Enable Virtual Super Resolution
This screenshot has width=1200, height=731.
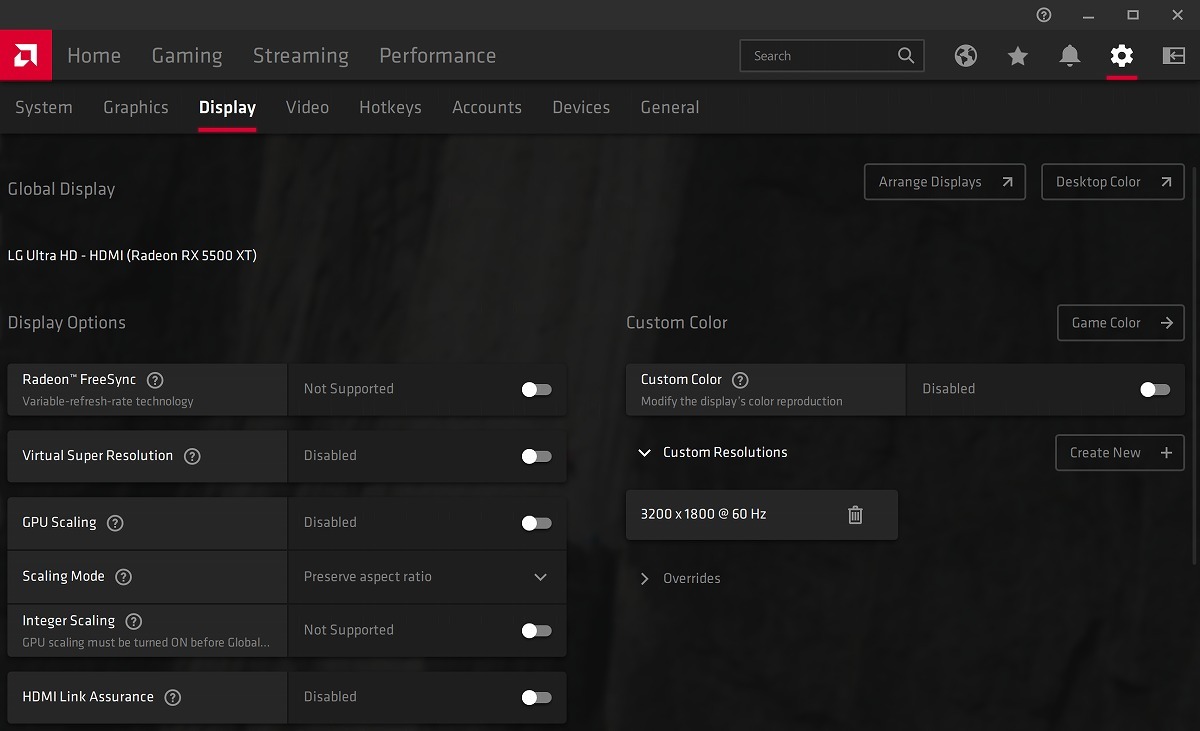(537, 456)
